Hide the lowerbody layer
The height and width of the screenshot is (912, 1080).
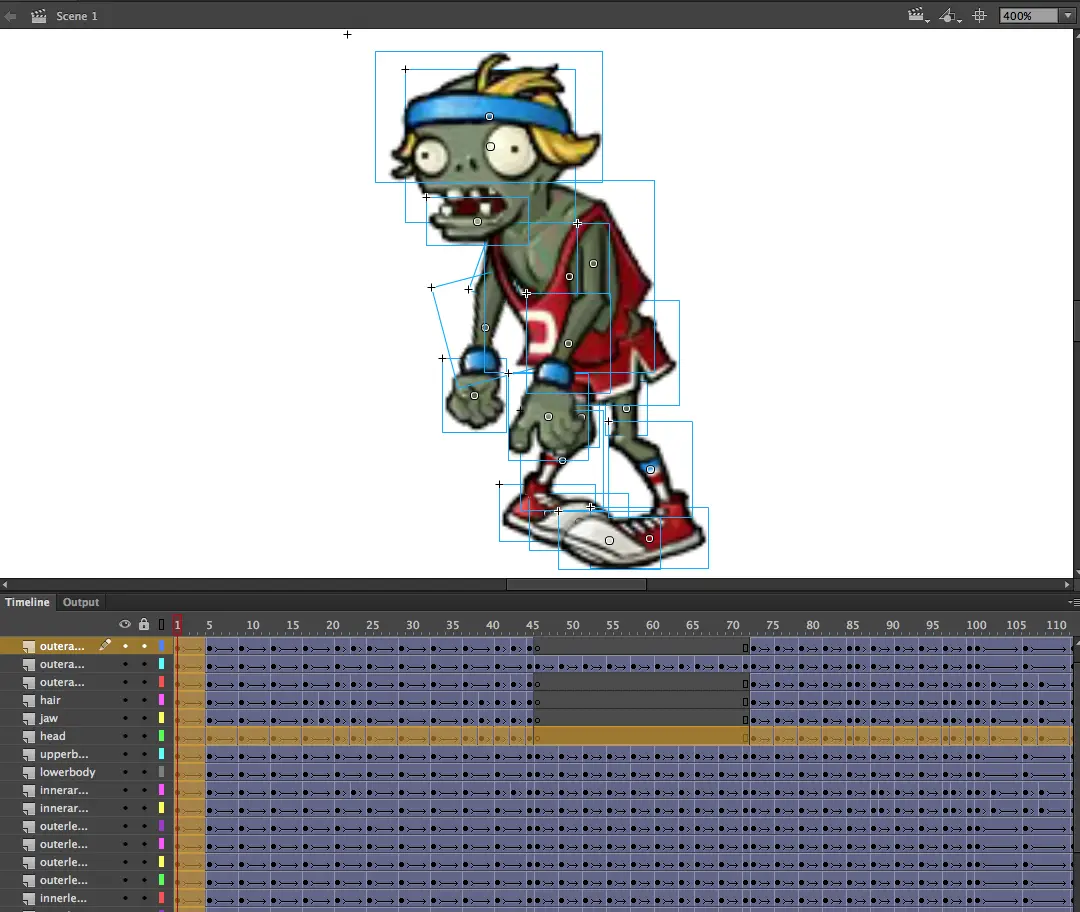[125, 772]
